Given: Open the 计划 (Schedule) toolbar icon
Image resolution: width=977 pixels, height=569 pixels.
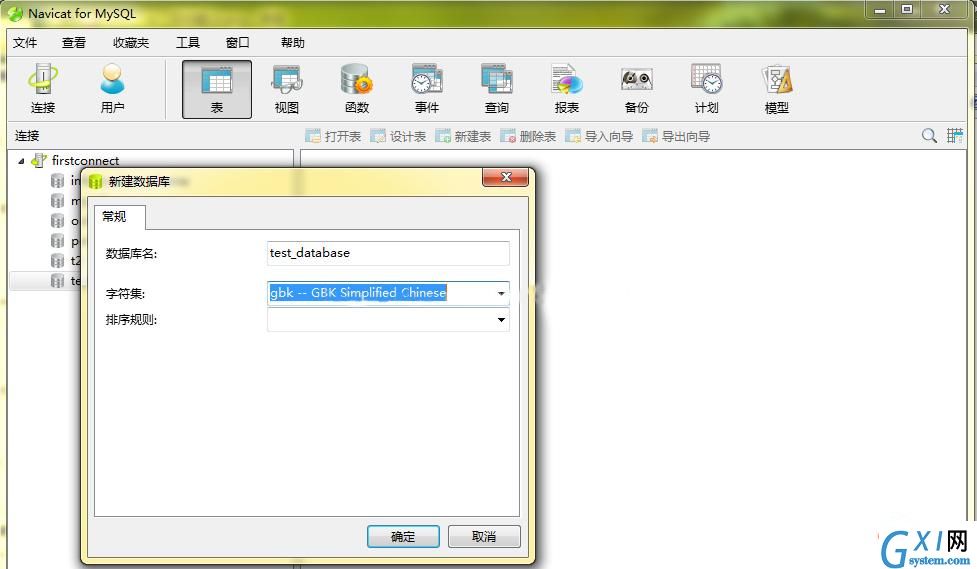Looking at the screenshot, I should point(707,89).
